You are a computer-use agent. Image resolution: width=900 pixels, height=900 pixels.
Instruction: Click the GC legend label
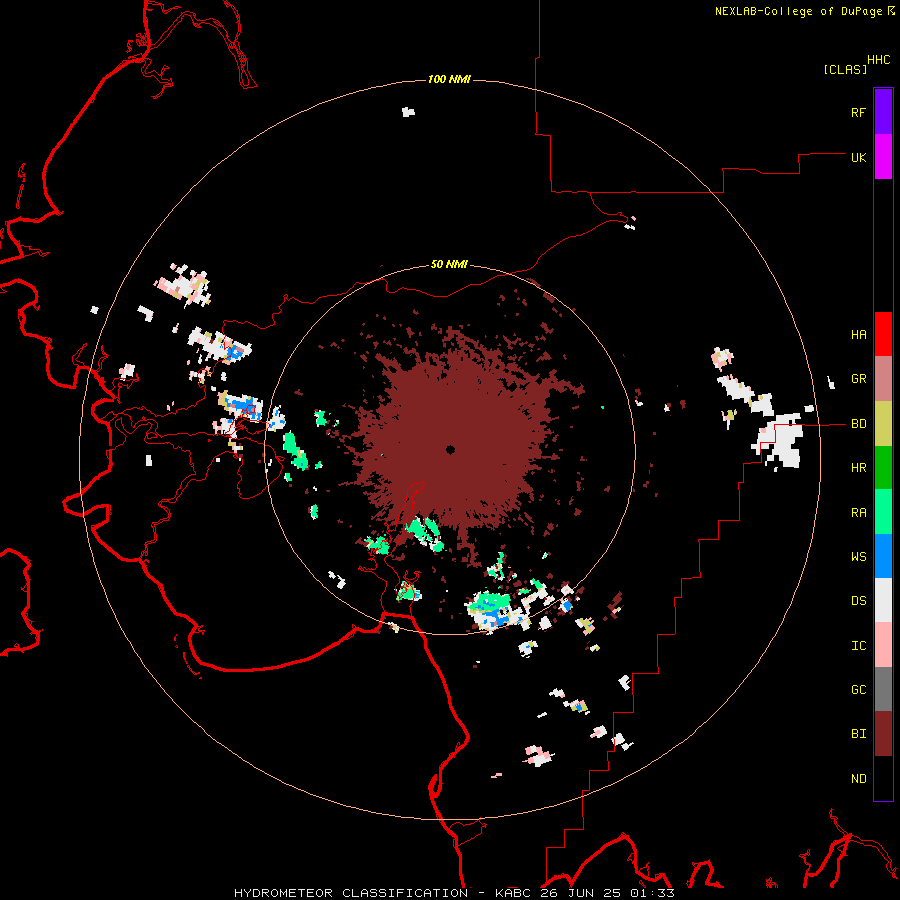click(858, 690)
